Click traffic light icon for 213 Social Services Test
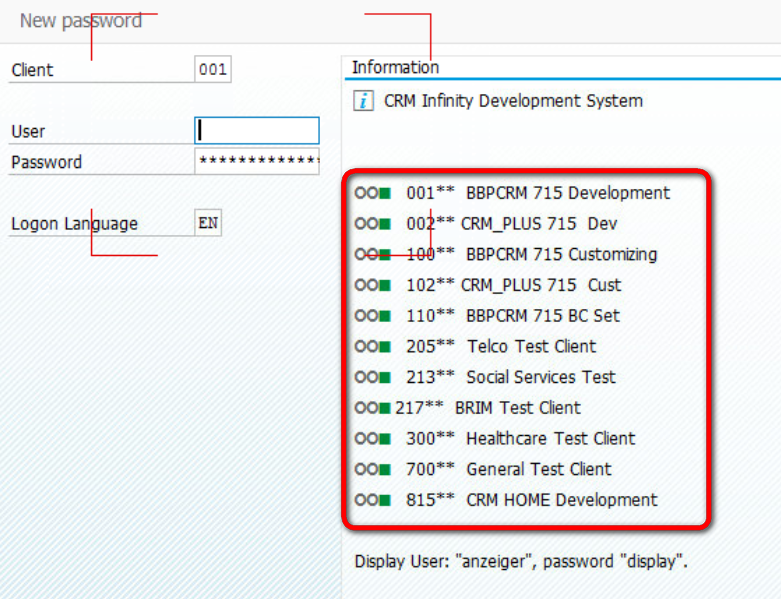 coord(373,377)
